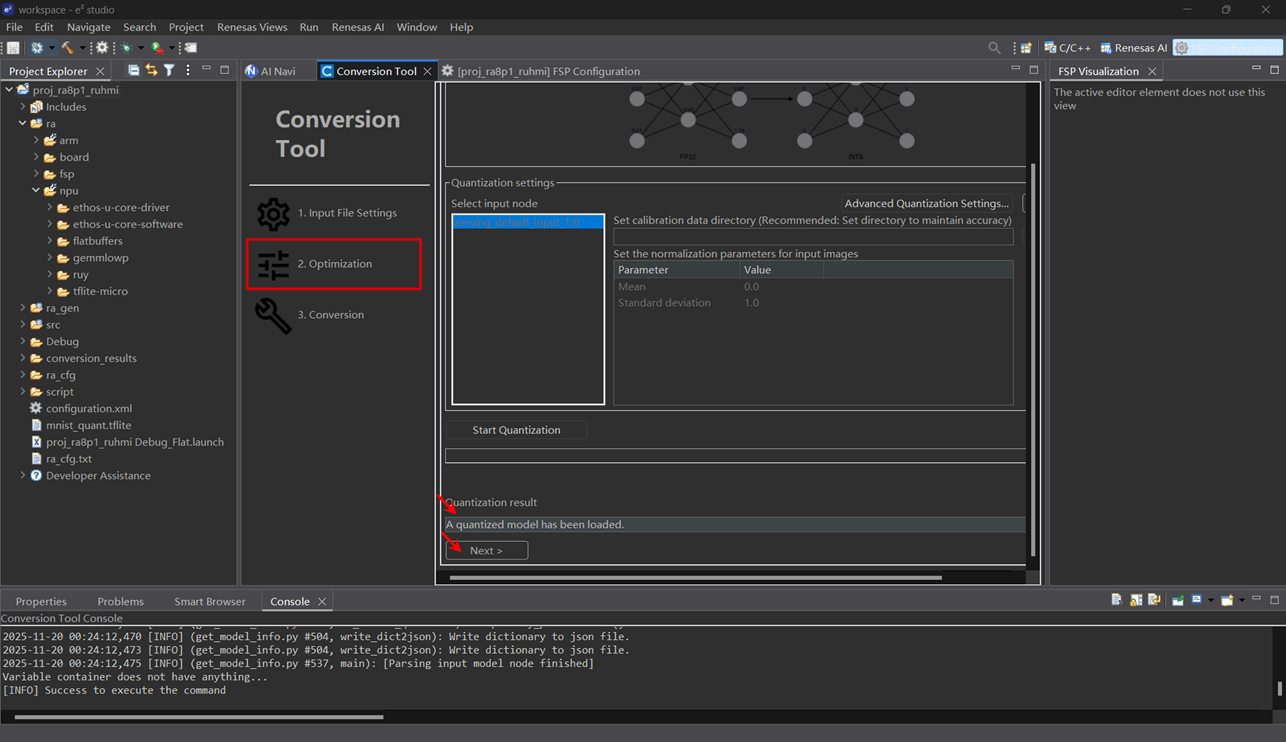This screenshot has height=742, width=1286.
Task: Click the Clear Console icon
Action: tap(1117, 600)
